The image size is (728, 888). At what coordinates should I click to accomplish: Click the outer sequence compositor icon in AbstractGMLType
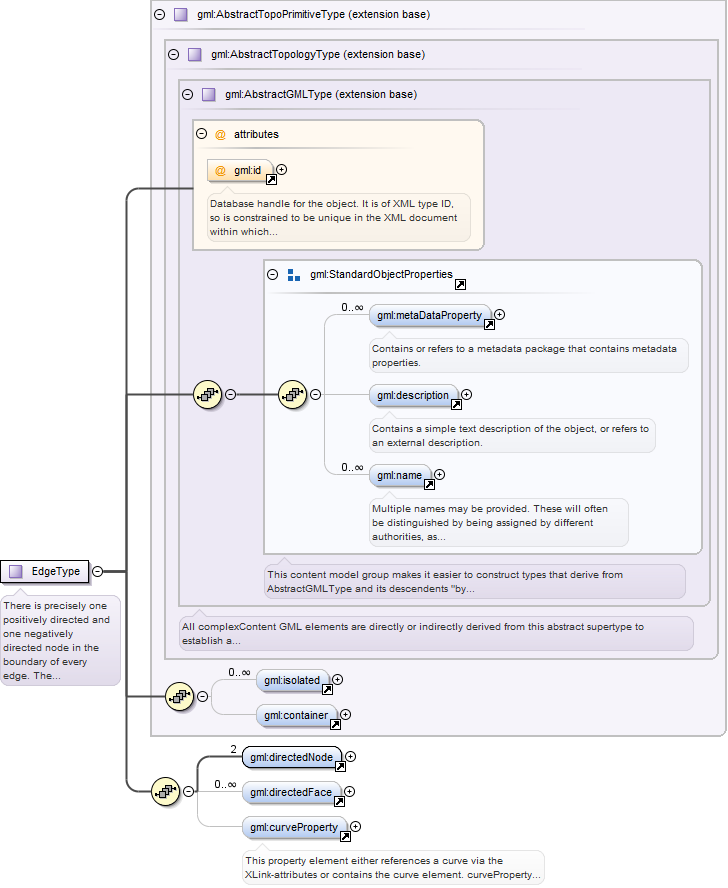207,395
